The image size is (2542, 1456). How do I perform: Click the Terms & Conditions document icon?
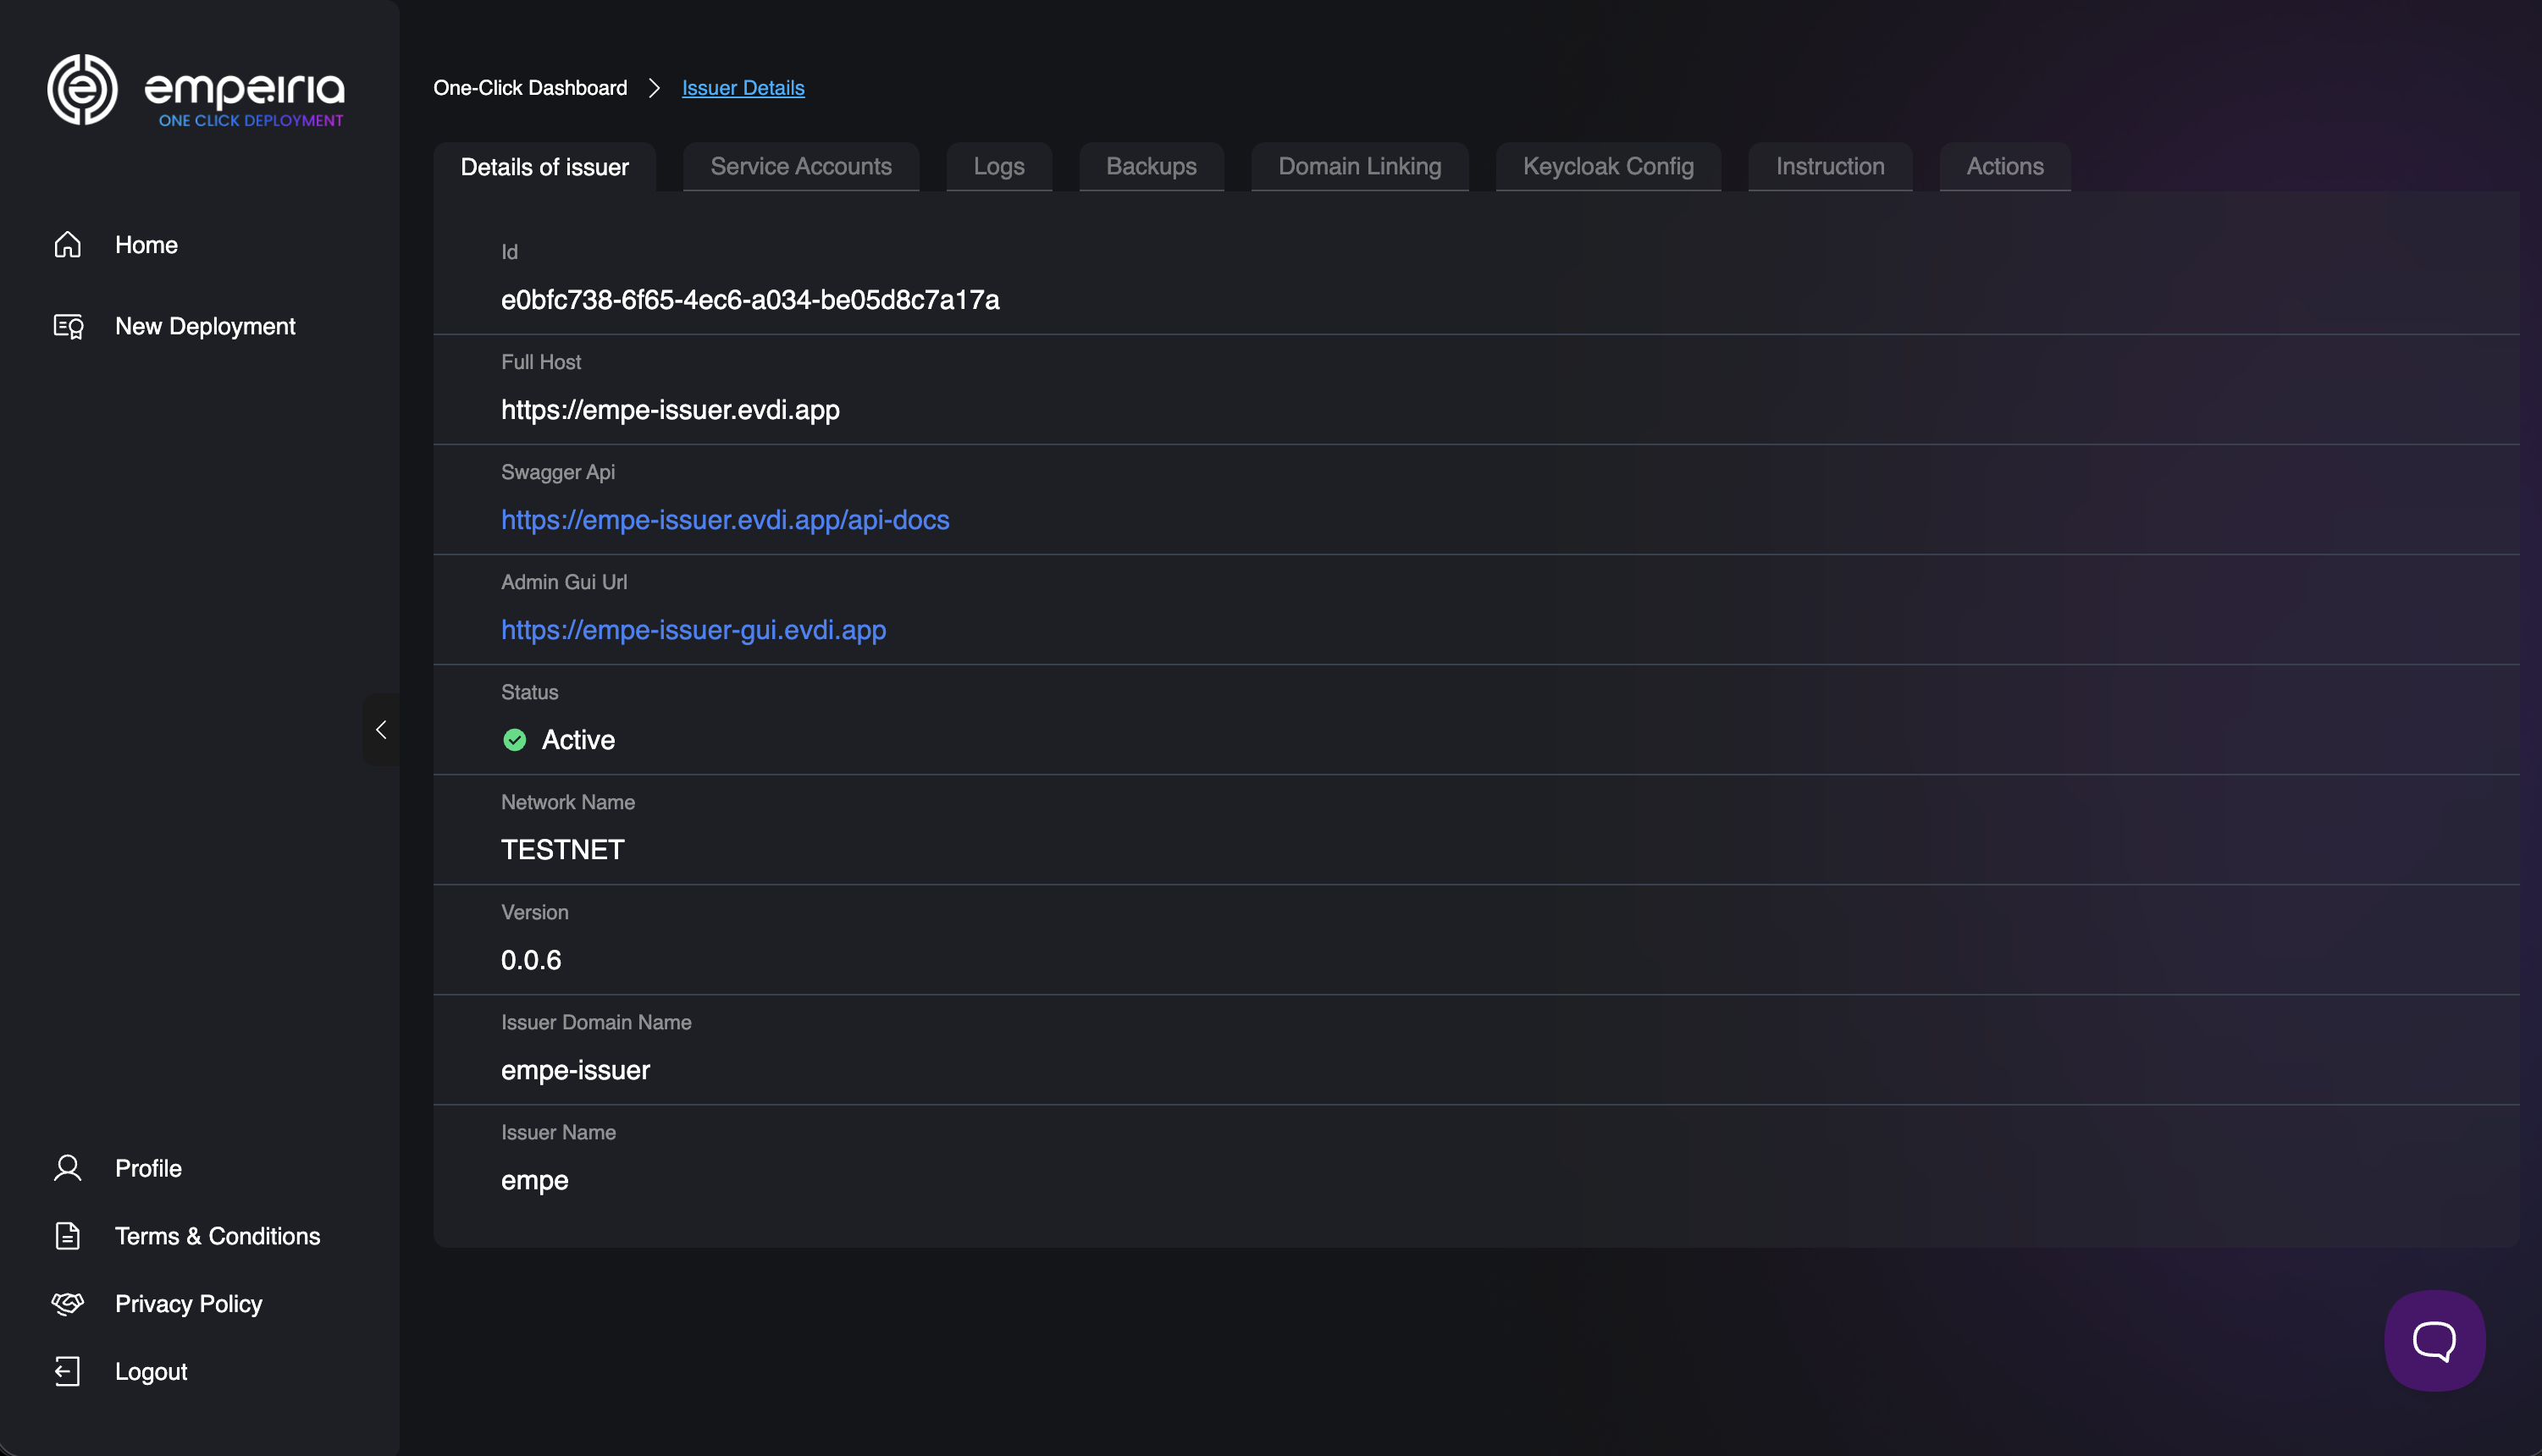(68, 1236)
